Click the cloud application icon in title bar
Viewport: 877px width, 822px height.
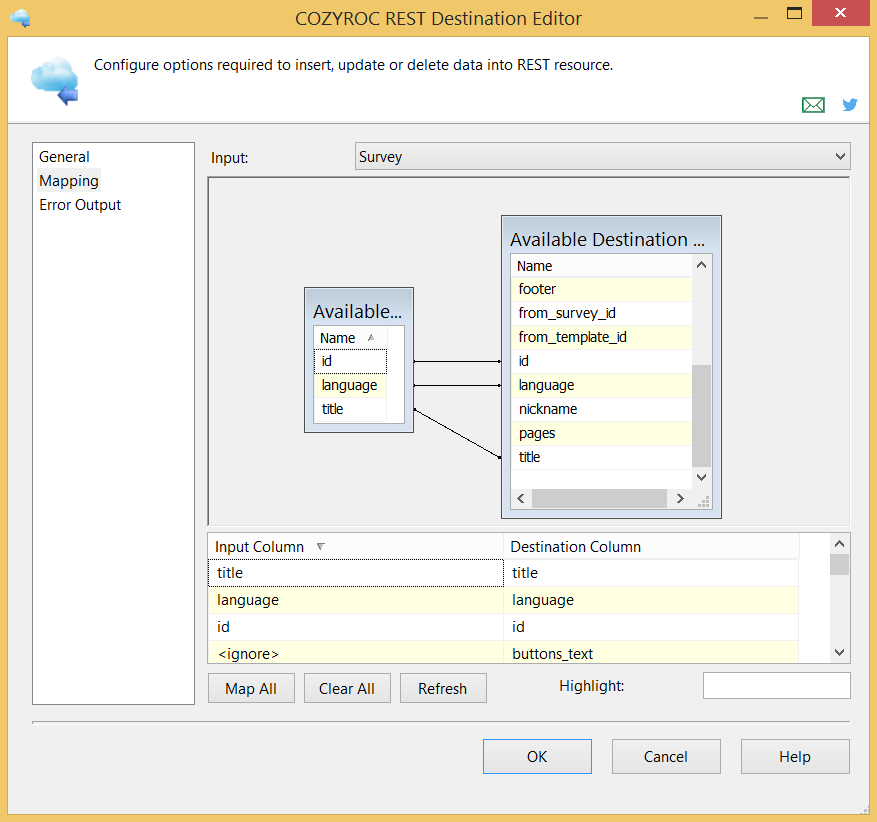20,18
